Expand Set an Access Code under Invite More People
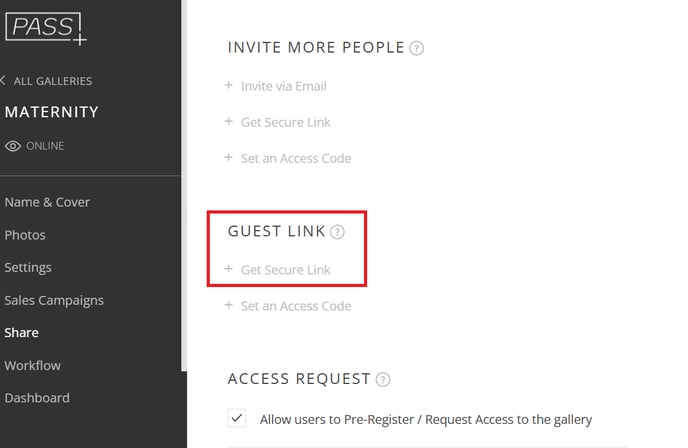The width and height of the screenshot is (688, 448). 296,158
